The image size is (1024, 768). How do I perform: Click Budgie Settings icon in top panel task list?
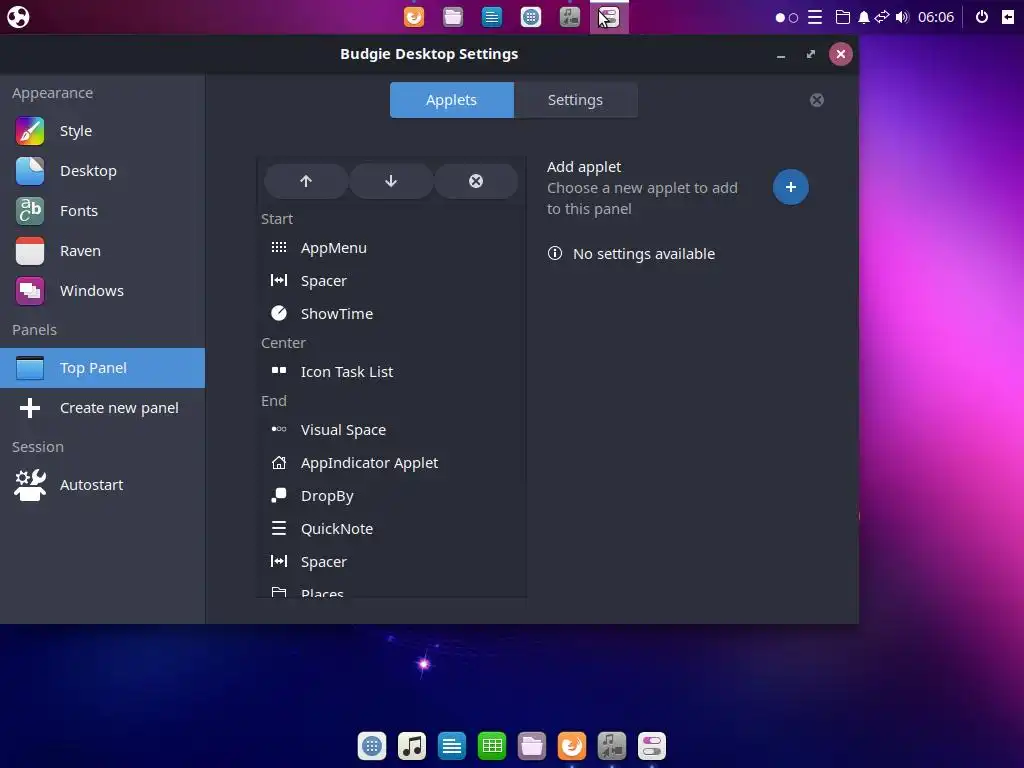[609, 16]
